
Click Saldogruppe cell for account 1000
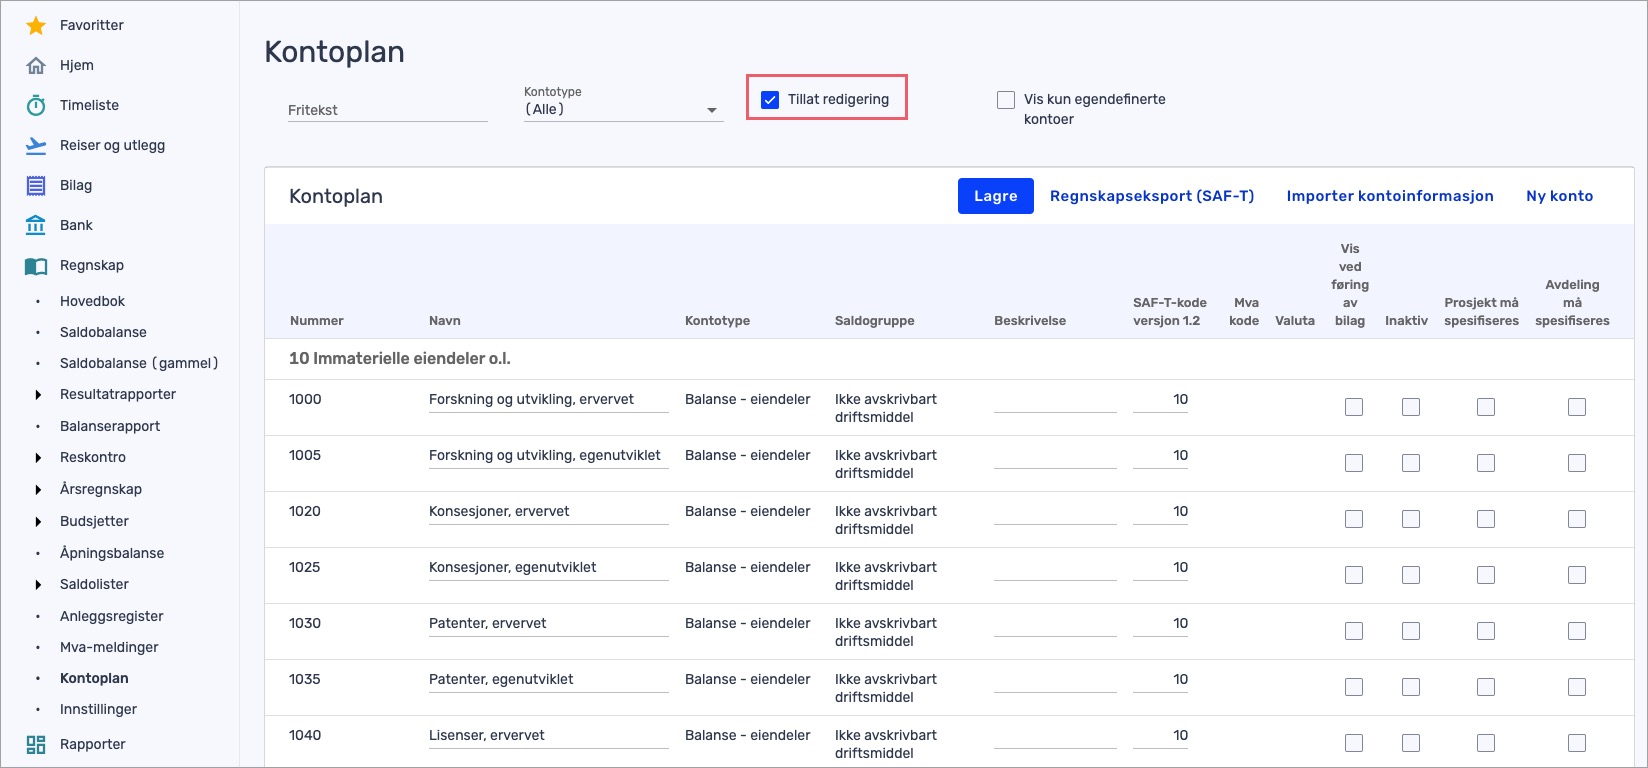pyautogui.click(x=886, y=408)
